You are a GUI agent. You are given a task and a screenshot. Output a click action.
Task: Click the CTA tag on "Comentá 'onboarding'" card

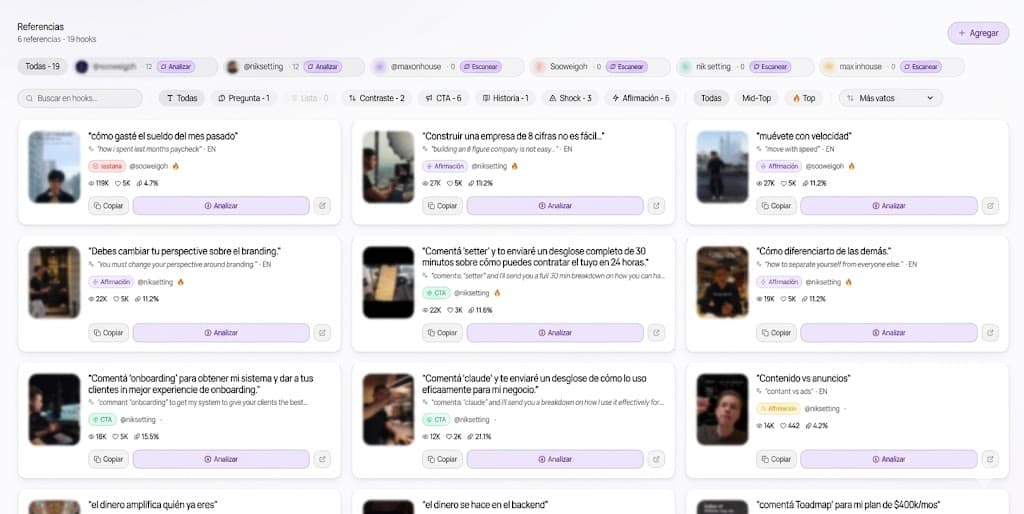point(103,420)
